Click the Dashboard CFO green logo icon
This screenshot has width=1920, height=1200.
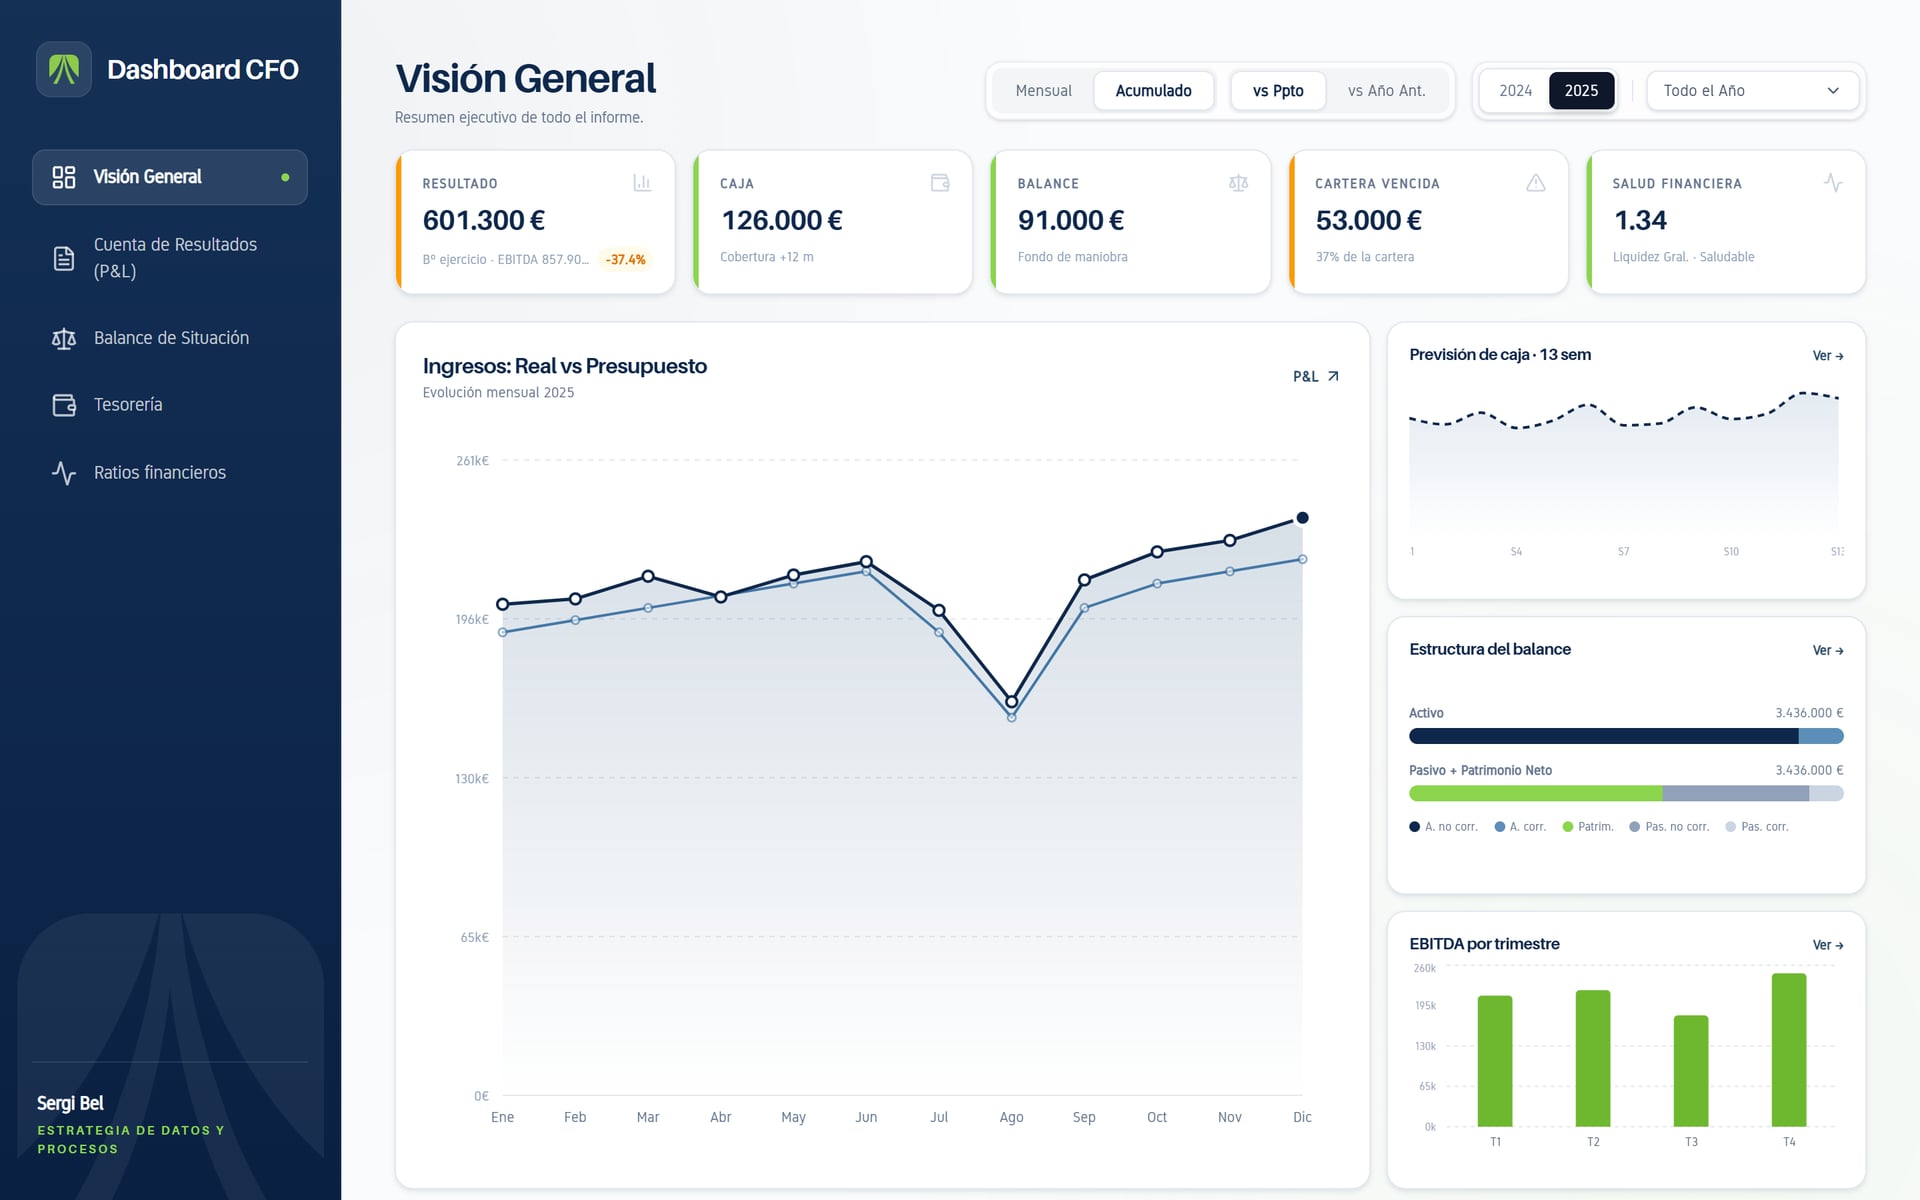64,69
